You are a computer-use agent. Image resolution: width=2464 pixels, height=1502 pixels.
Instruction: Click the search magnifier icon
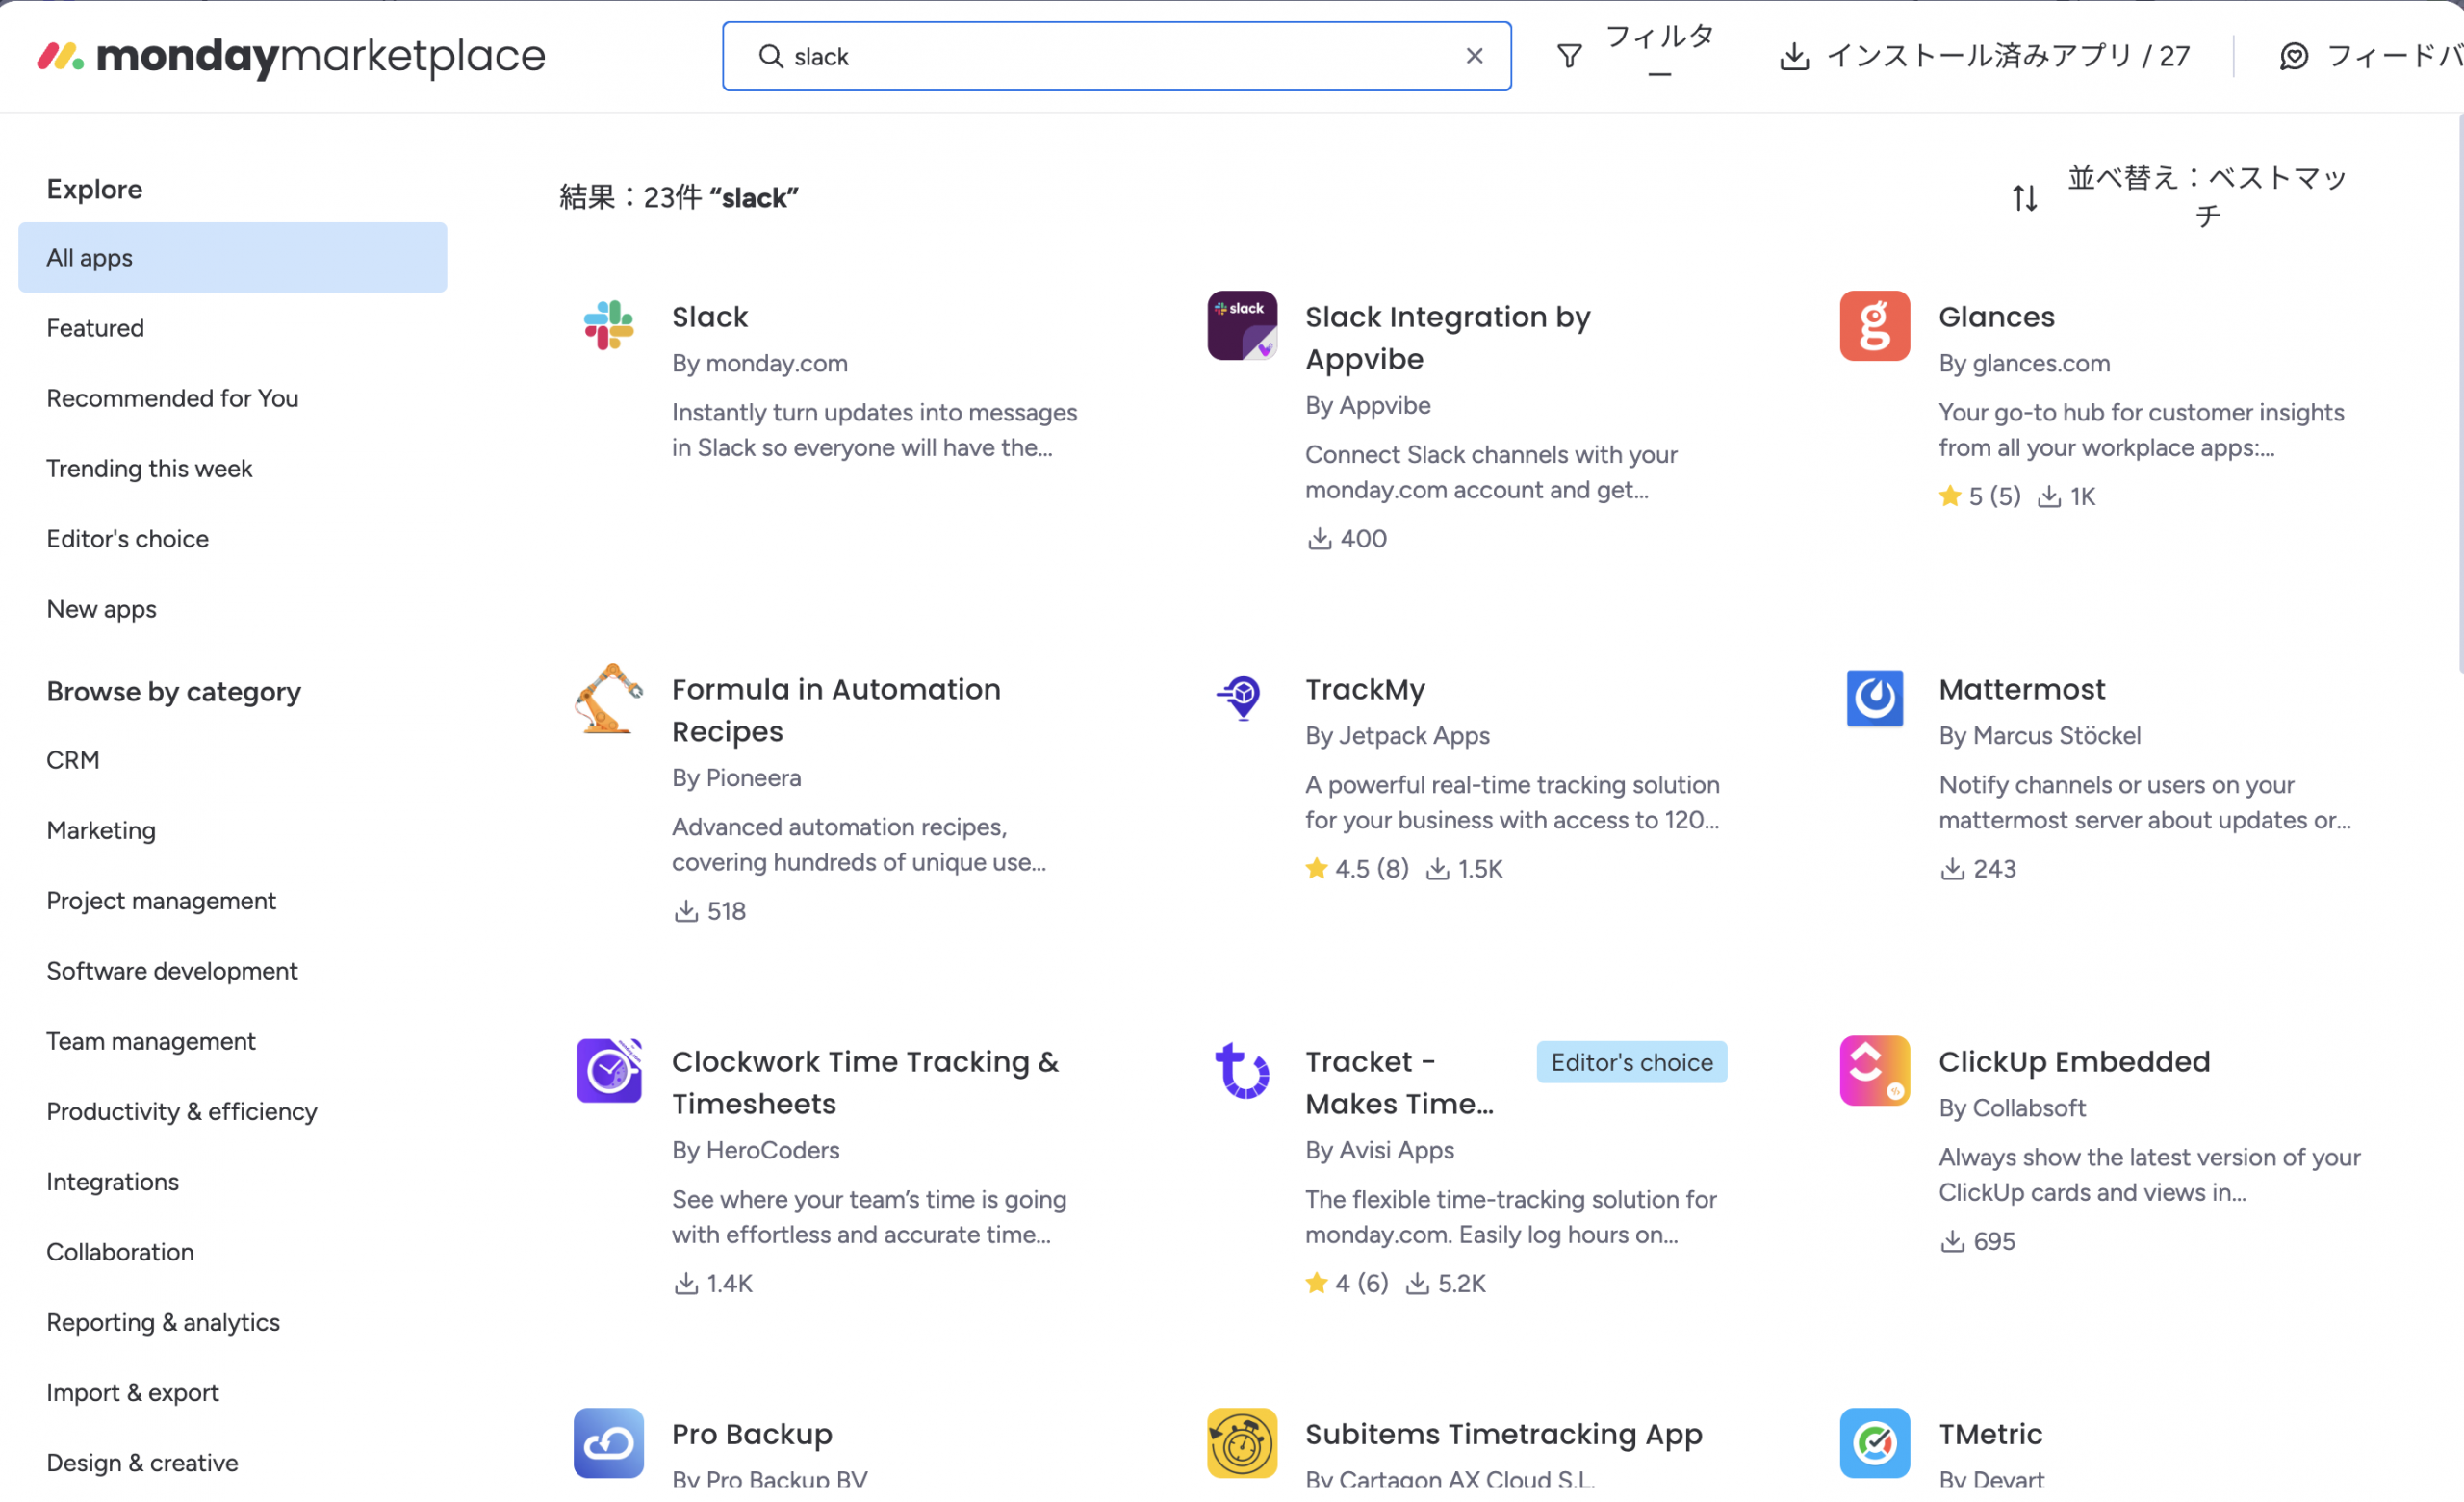(x=770, y=56)
